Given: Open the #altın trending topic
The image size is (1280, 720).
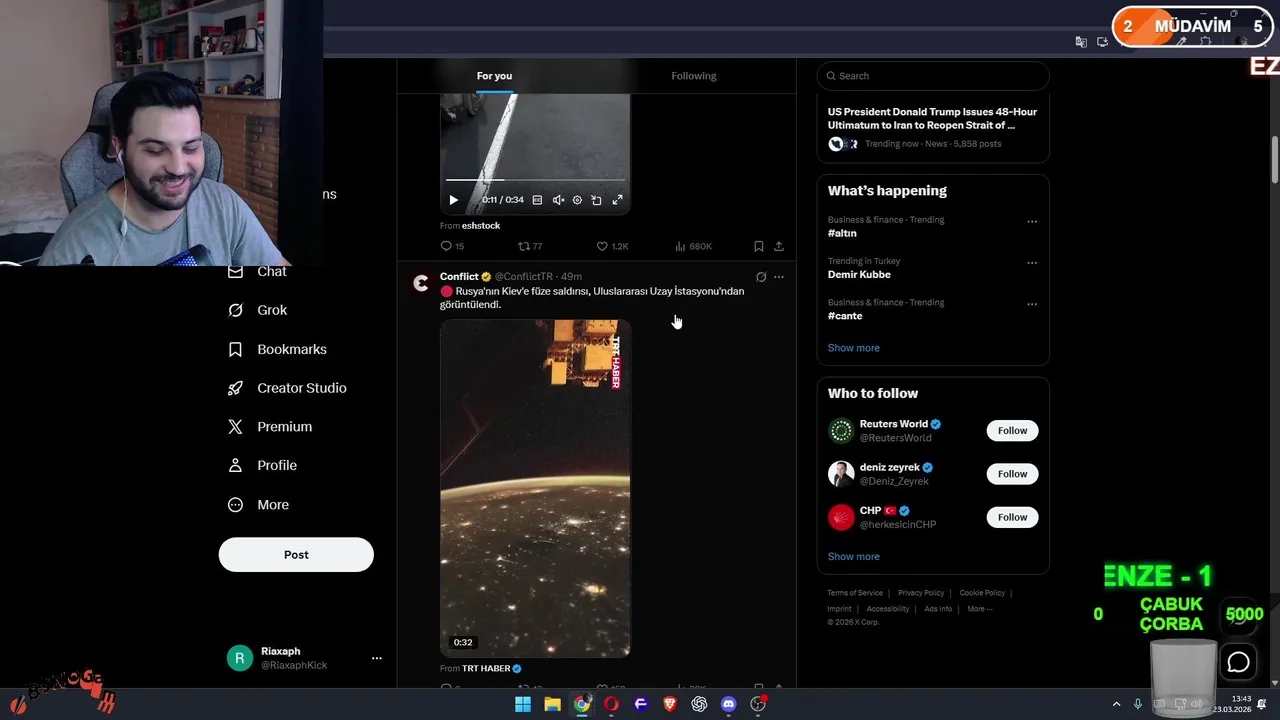Looking at the screenshot, I should [x=842, y=233].
